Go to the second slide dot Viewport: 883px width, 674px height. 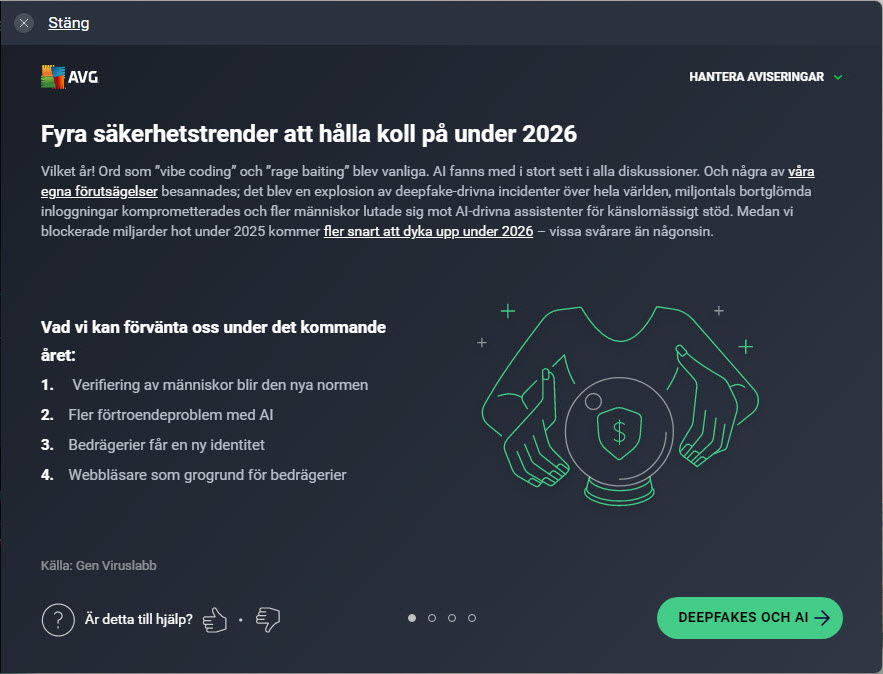tap(432, 618)
